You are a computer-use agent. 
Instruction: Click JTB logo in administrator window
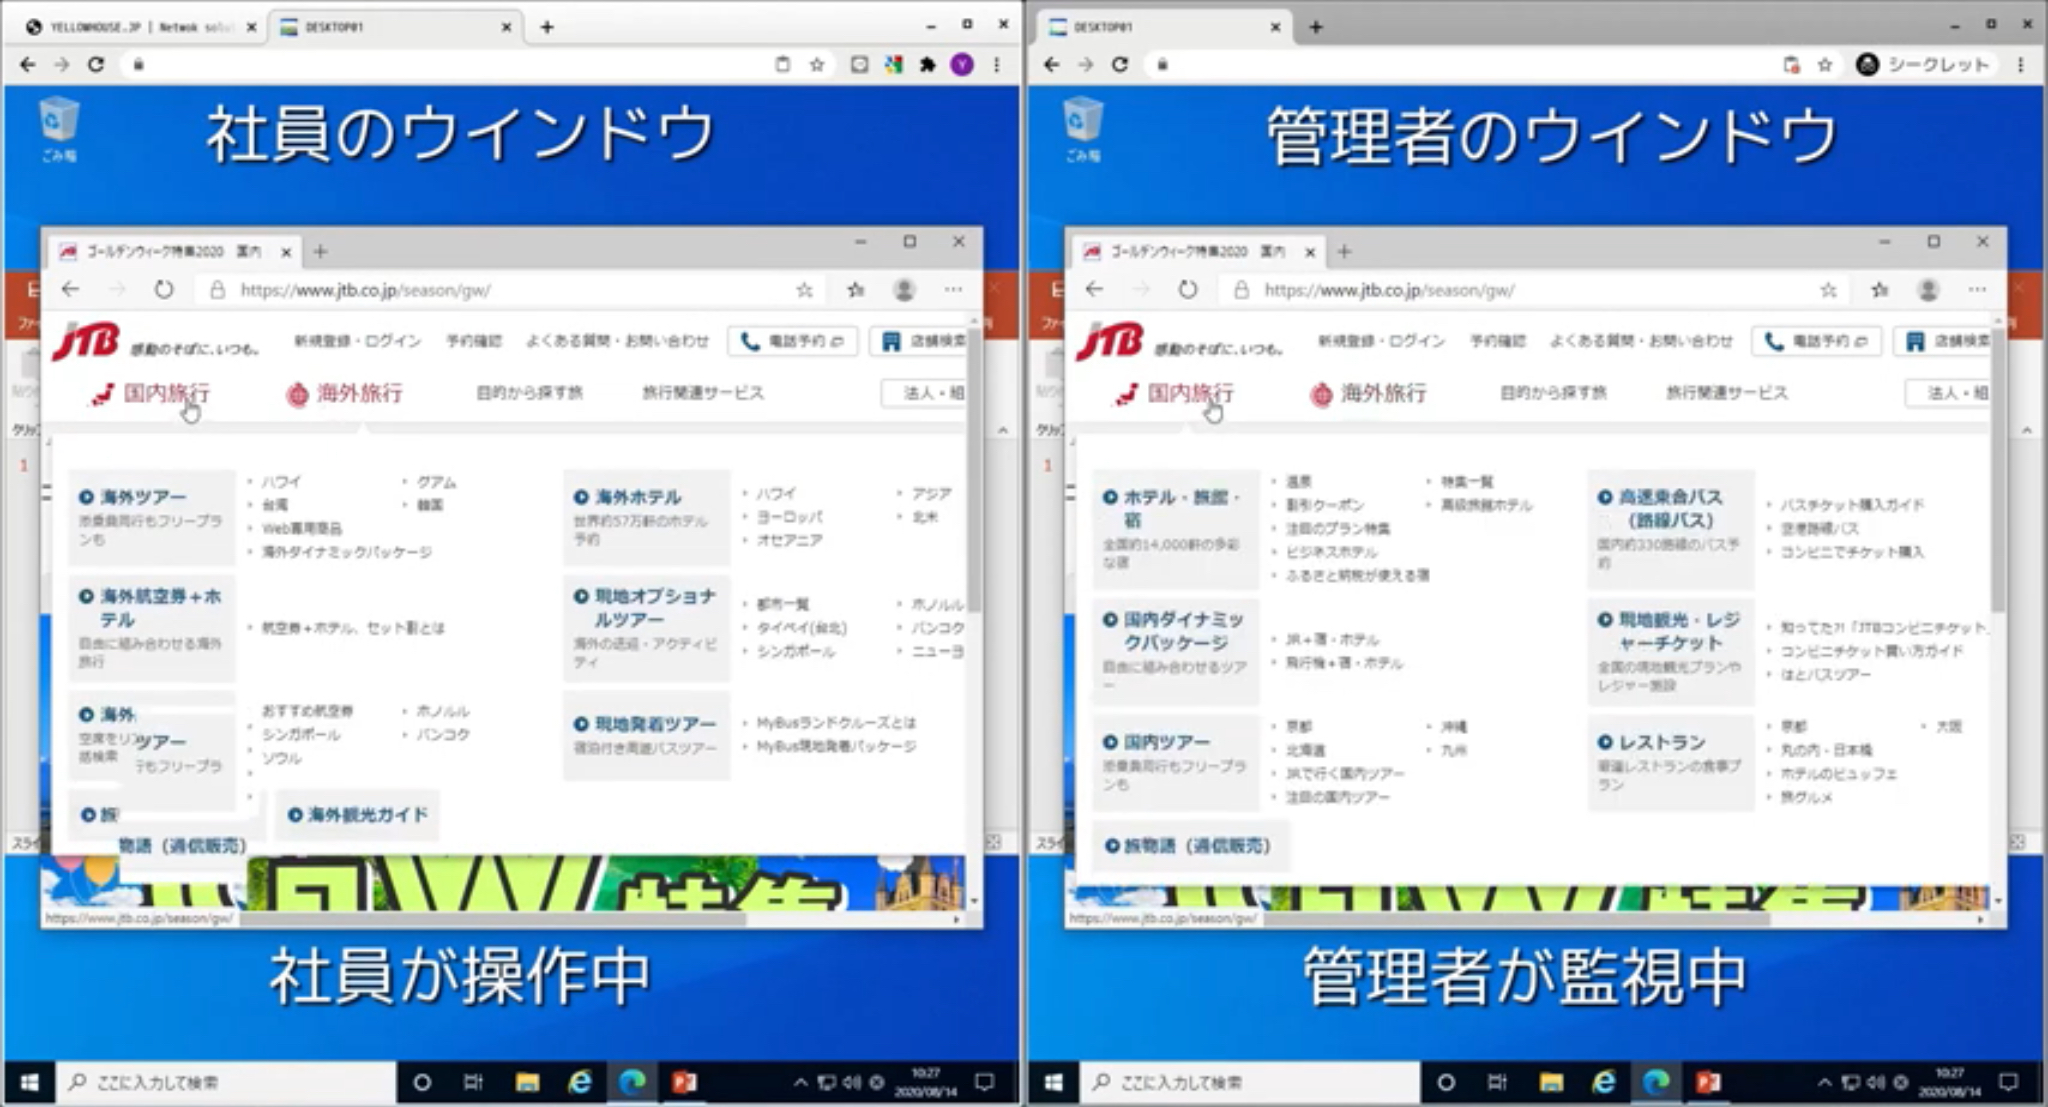coord(1110,341)
